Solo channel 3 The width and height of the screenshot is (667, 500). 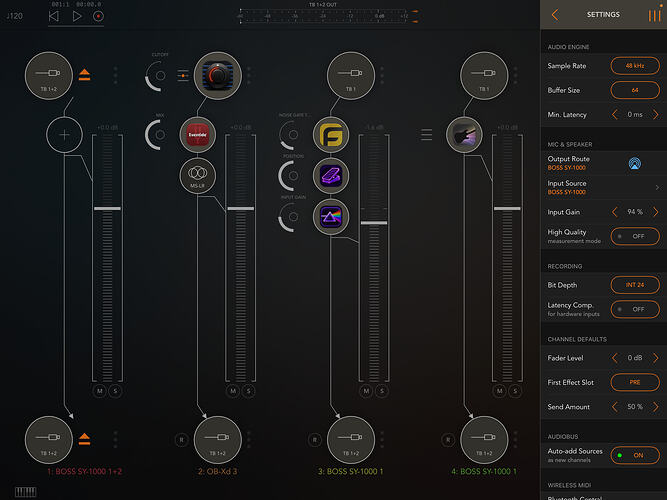click(x=382, y=391)
